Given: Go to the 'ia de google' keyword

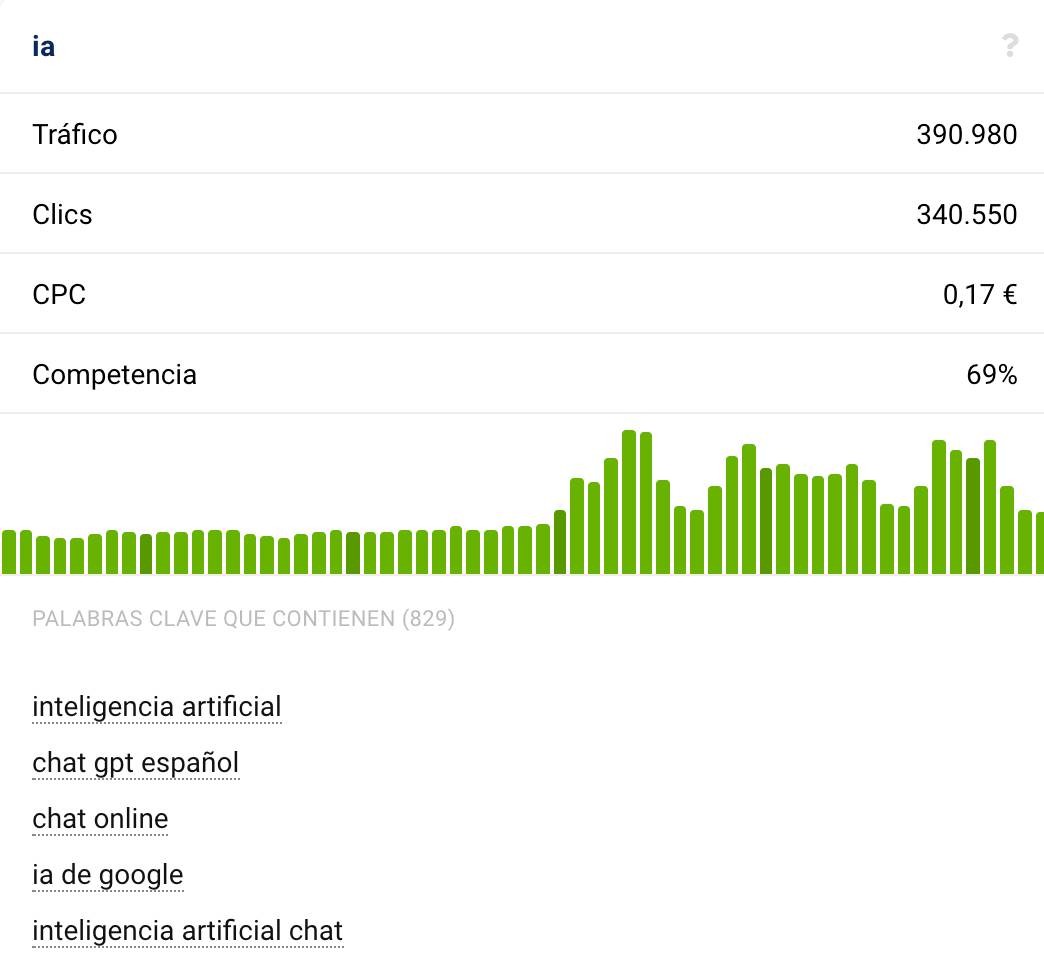Looking at the screenshot, I should tap(108, 875).
